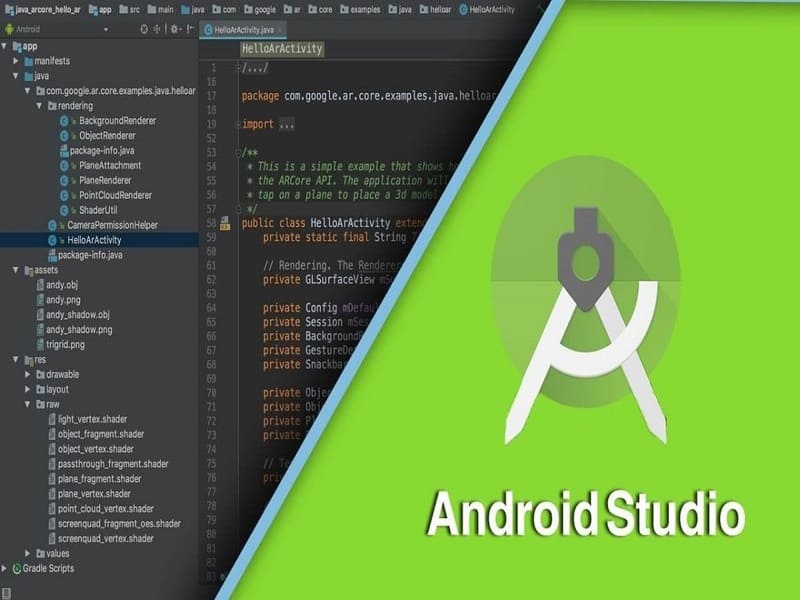Select PointCloudRenderer class
The image size is (800, 600).
(106, 195)
